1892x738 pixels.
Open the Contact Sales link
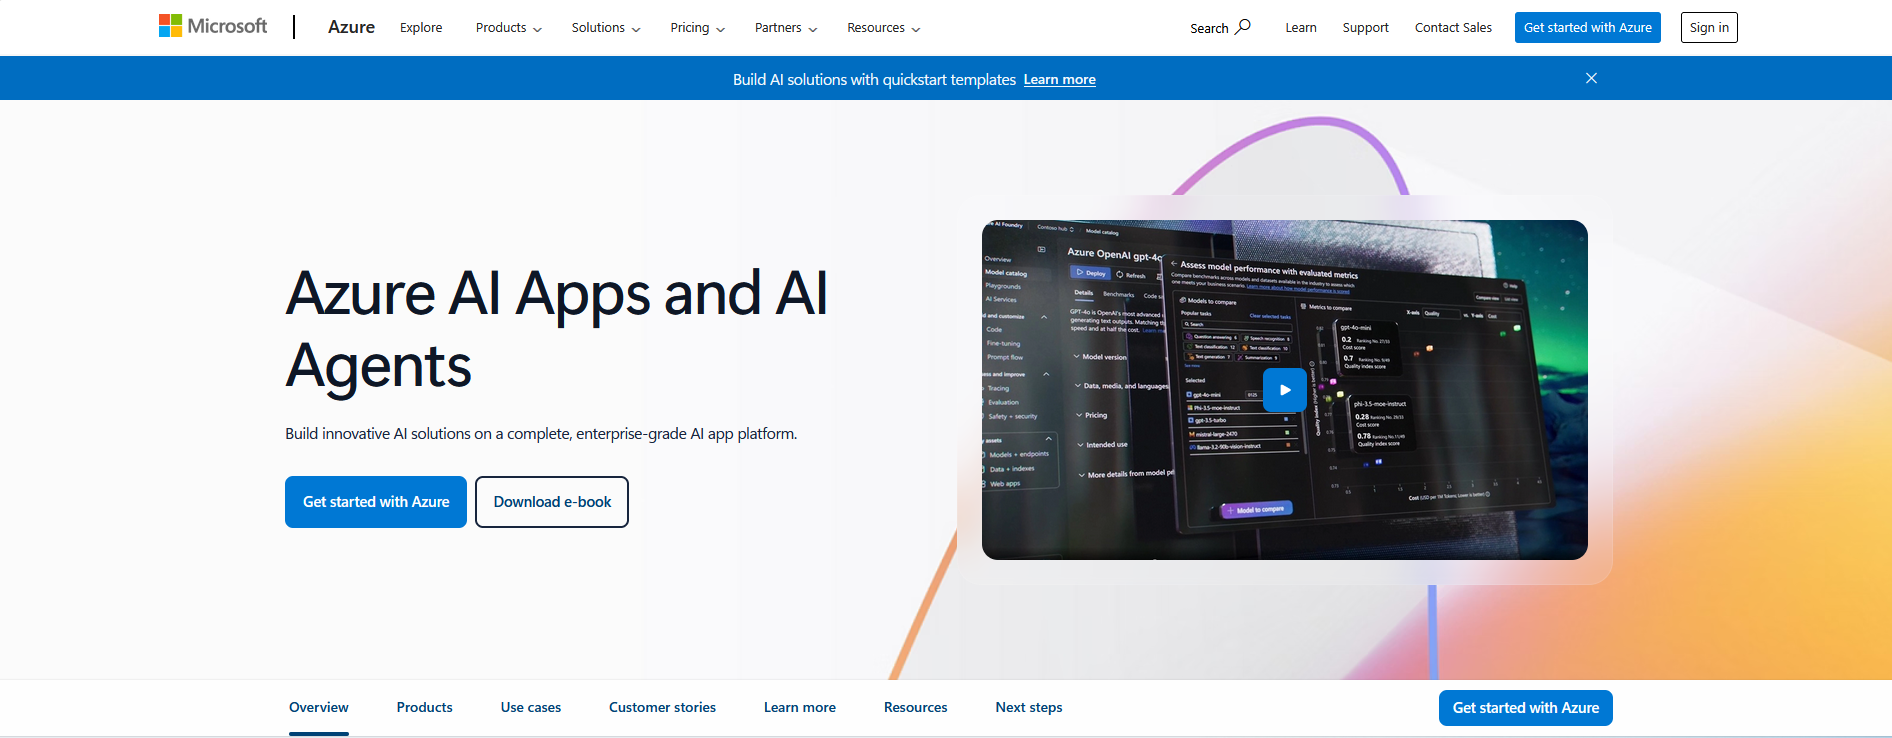1453,28
